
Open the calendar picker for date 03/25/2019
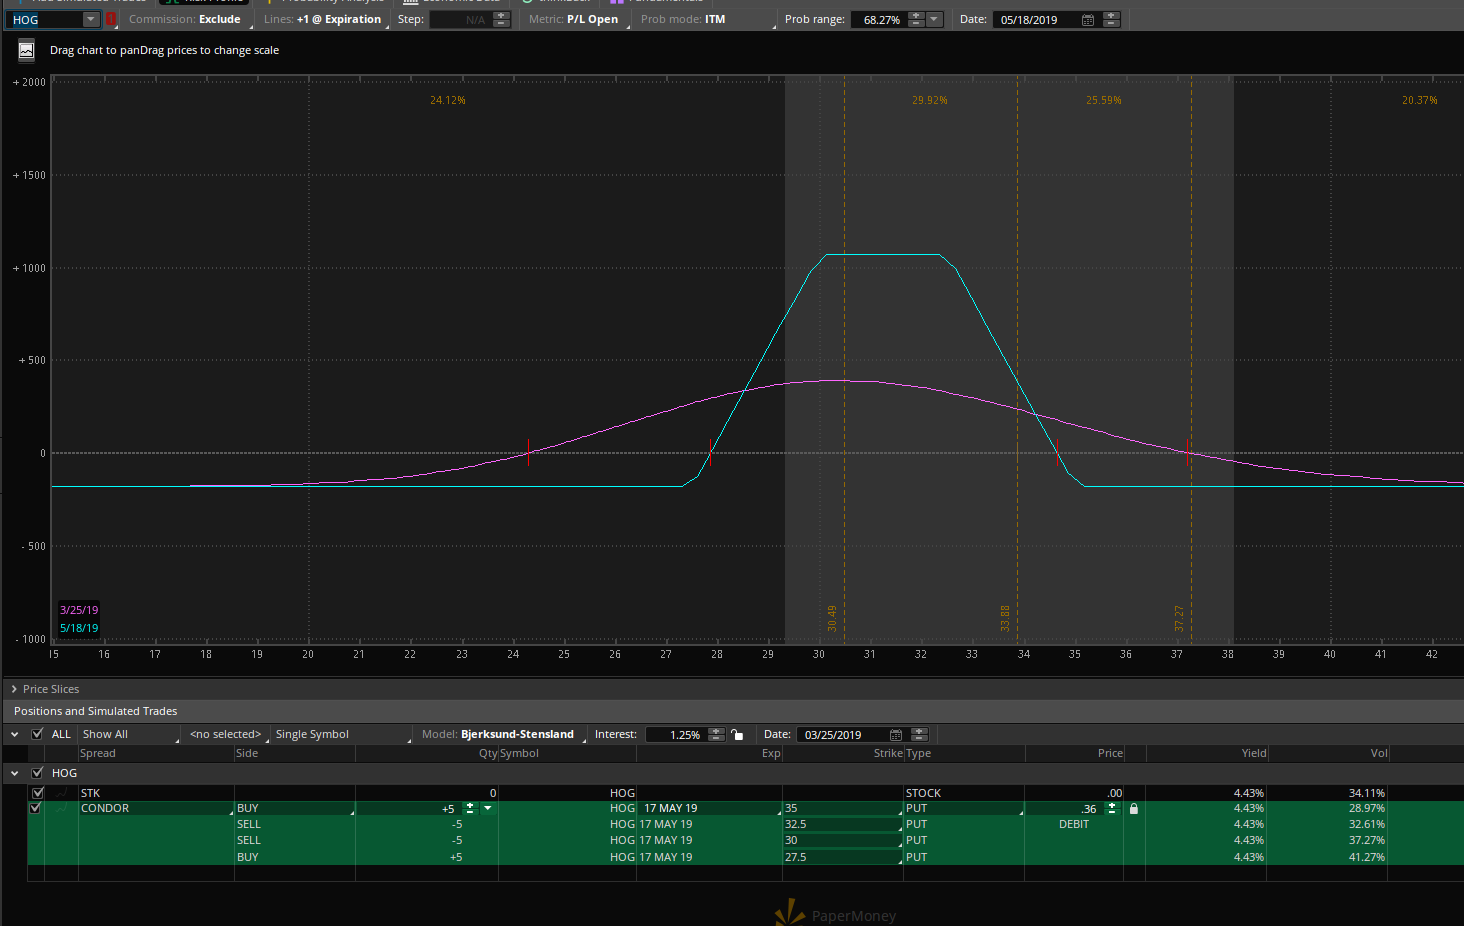click(x=896, y=735)
